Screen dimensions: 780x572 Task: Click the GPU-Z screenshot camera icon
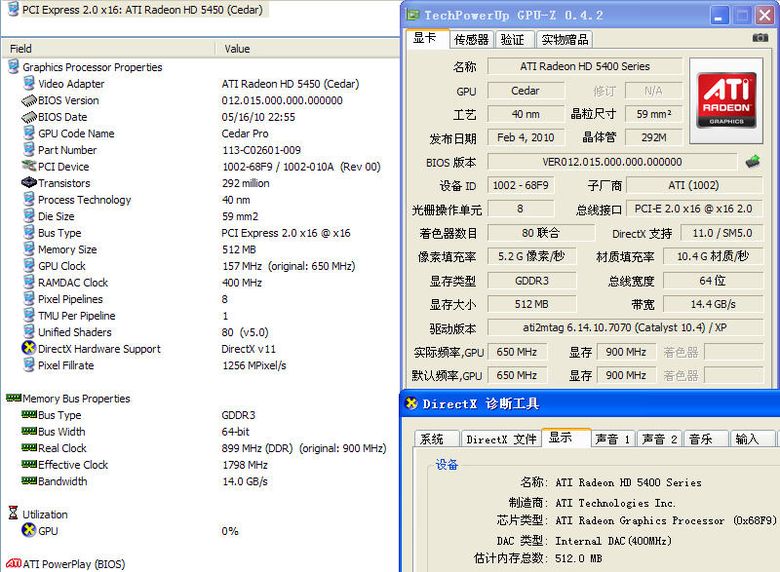click(x=760, y=38)
